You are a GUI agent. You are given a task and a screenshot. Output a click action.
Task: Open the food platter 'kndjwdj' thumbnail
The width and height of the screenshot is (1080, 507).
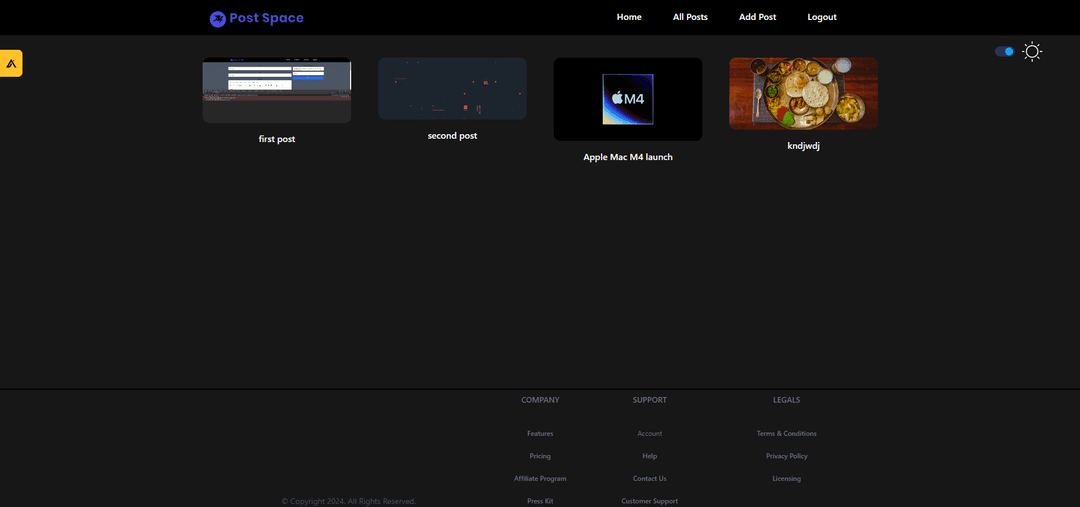pos(804,94)
